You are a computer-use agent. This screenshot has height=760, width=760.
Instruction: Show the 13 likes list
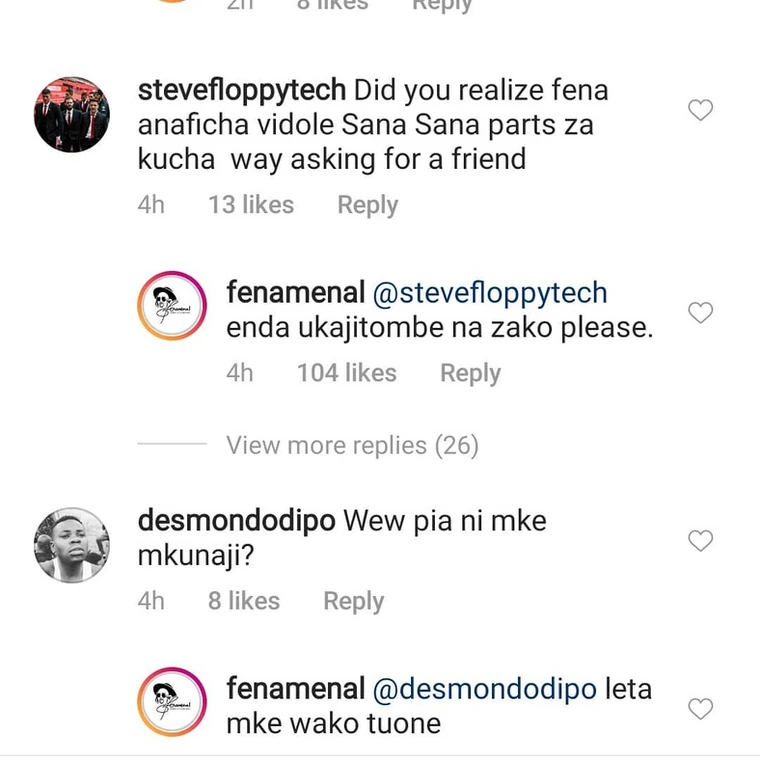click(x=251, y=205)
